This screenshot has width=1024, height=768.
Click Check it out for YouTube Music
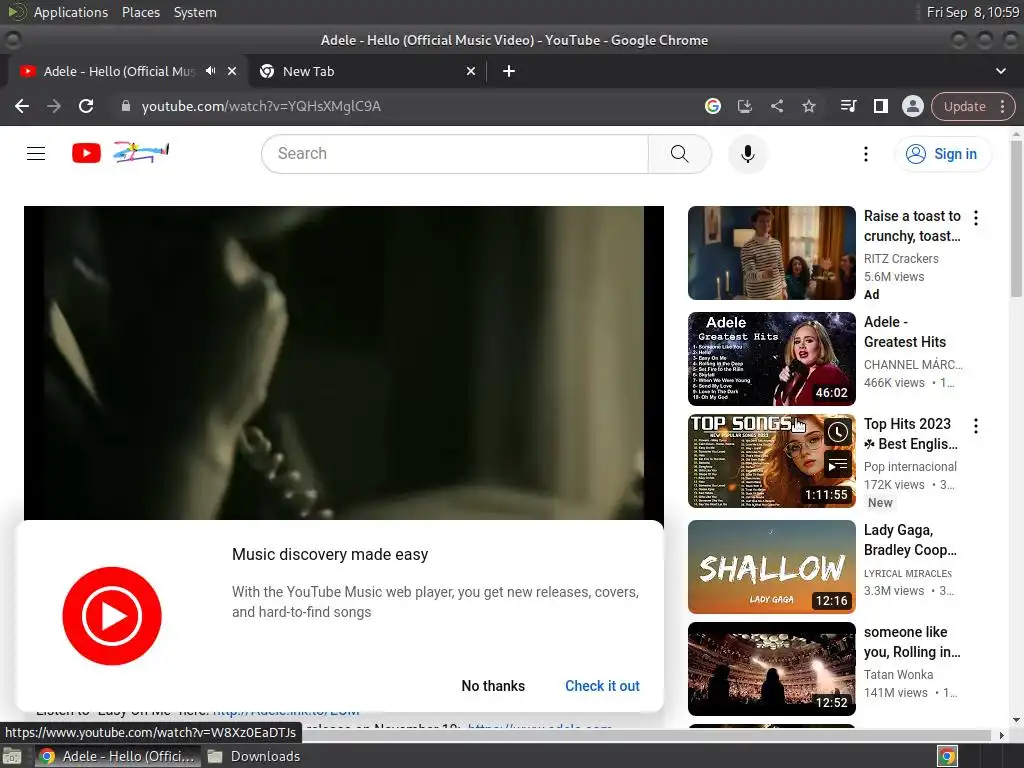point(602,686)
